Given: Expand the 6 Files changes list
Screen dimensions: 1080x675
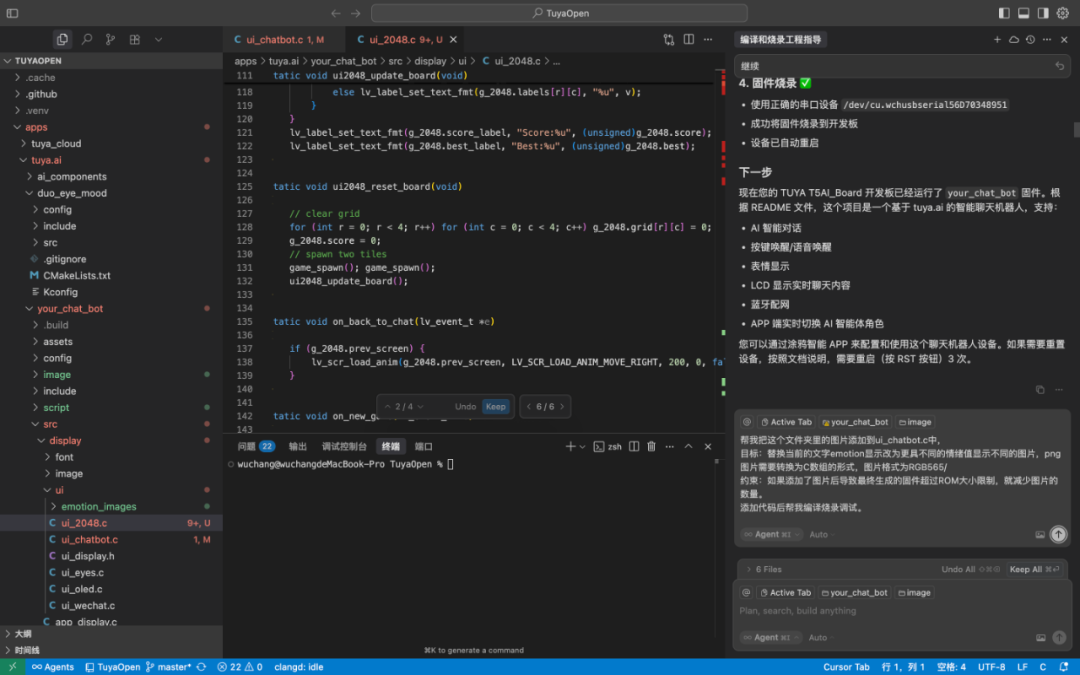Looking at the screenshot, I should pyautogui.click(x=765, y=570).
